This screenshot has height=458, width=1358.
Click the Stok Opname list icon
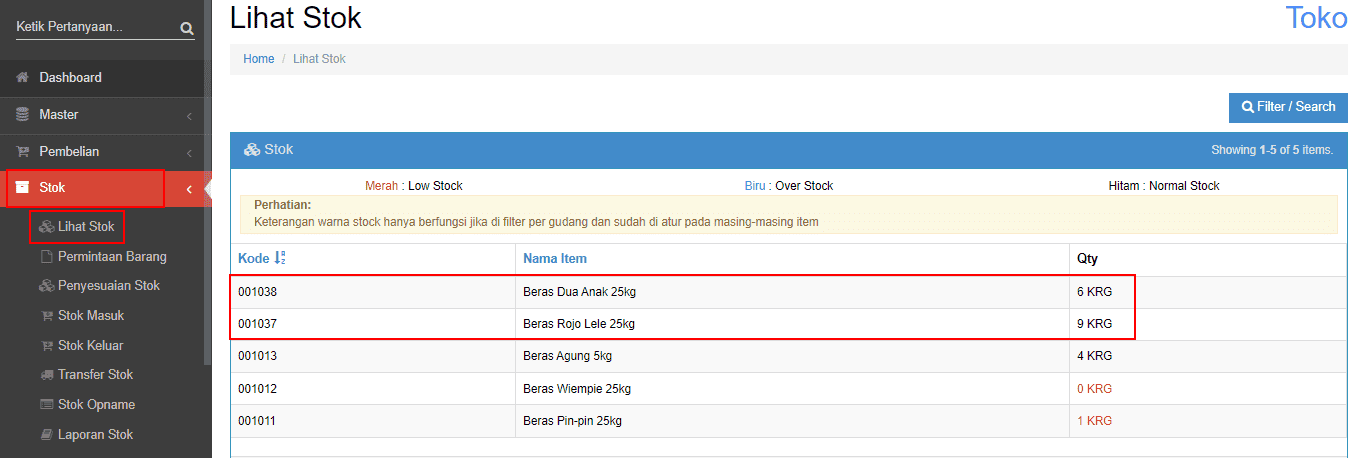pyautogui.click(x=46, y=405)
